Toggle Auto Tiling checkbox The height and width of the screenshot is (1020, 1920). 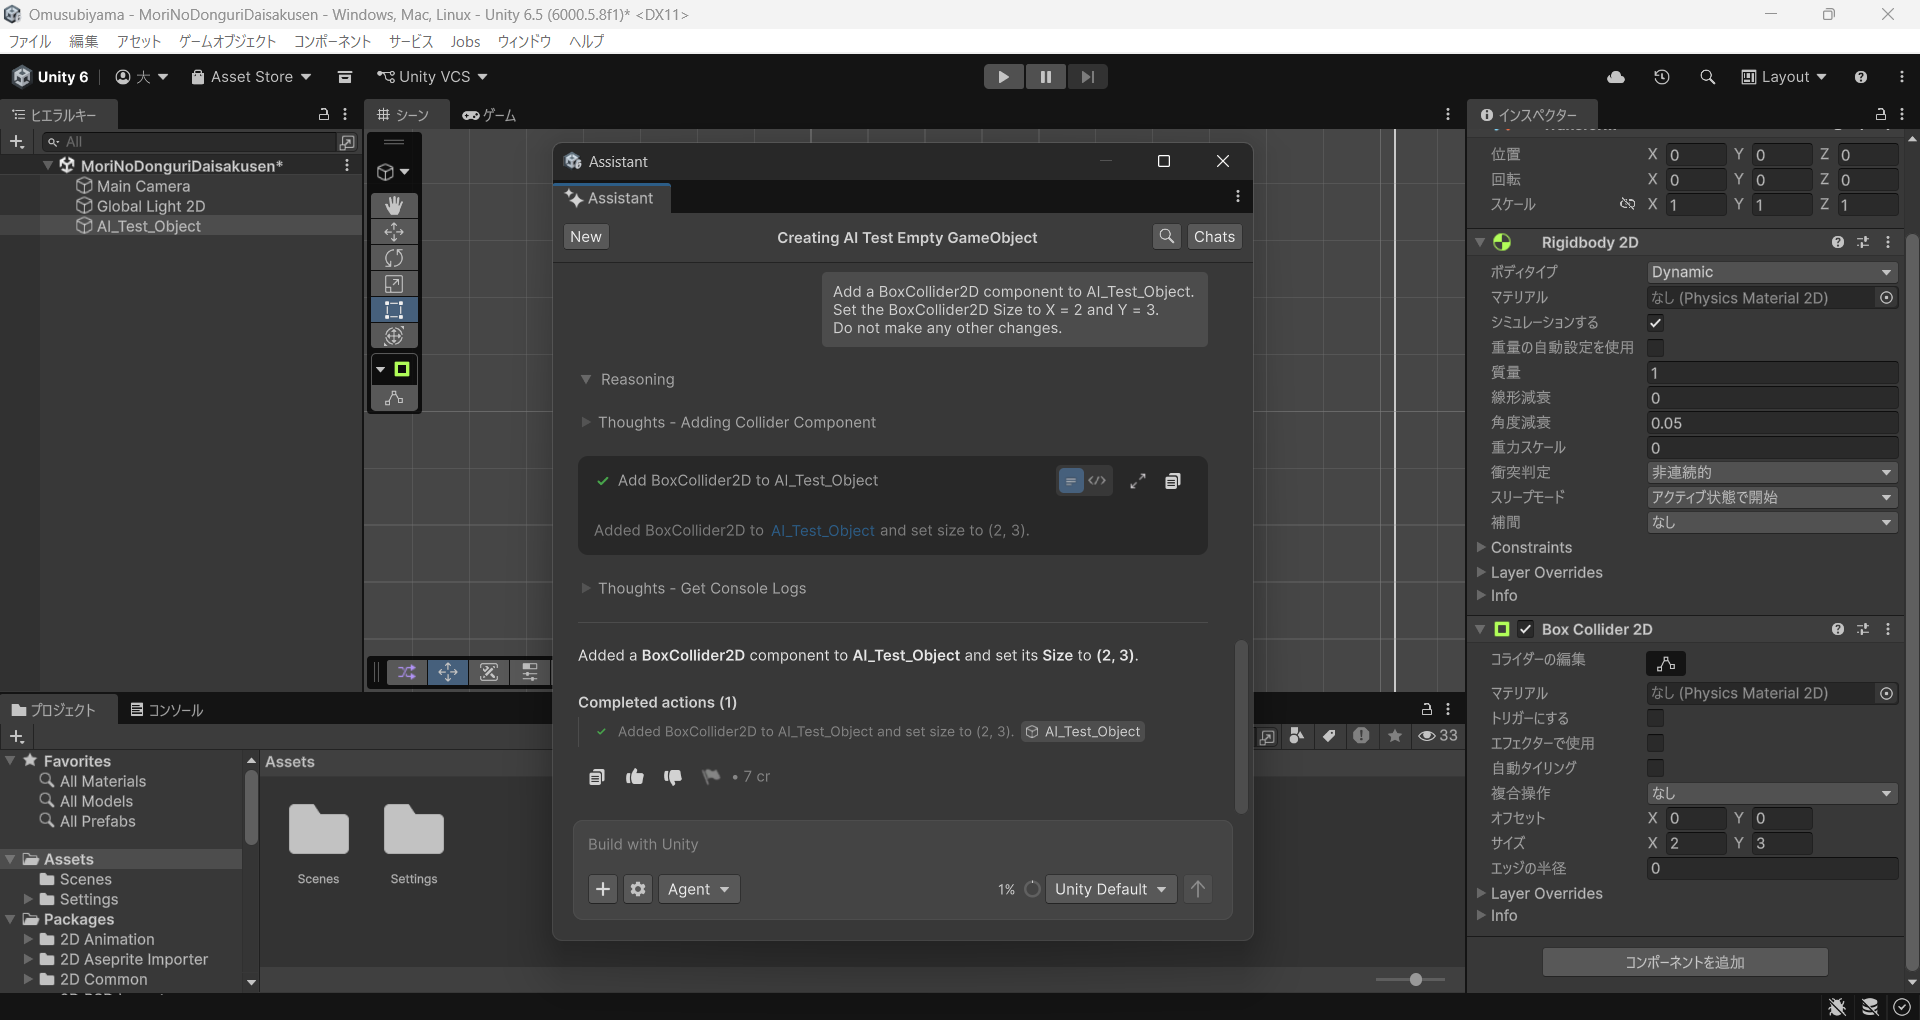tap(1656, 768)
